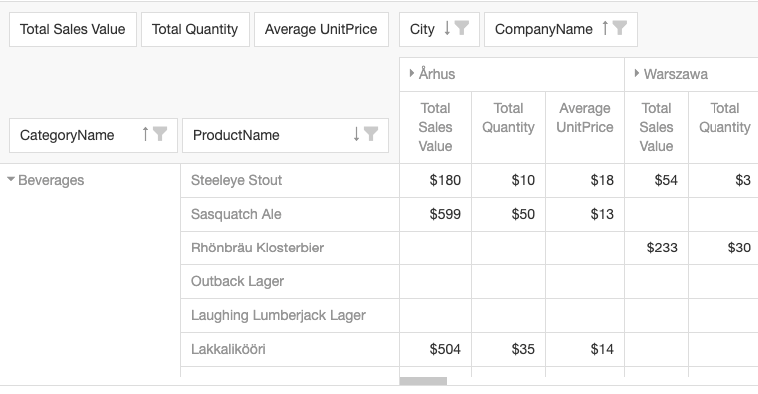Viewport: 758px width, 394px height.
Task: Click the $233 Rhönbräu Klosterbier sales cell
Action: [656, 248]
